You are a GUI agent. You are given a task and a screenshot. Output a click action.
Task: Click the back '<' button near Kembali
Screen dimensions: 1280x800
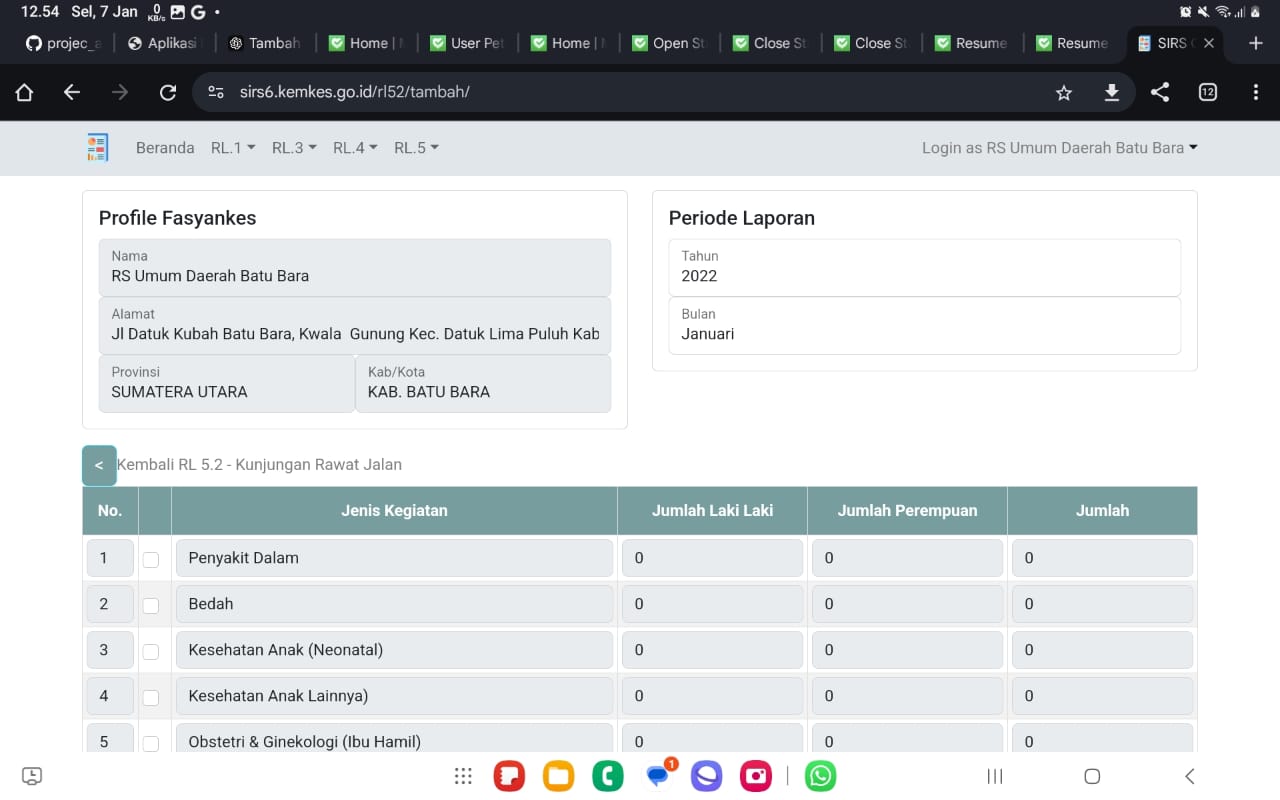click(99, 465)
